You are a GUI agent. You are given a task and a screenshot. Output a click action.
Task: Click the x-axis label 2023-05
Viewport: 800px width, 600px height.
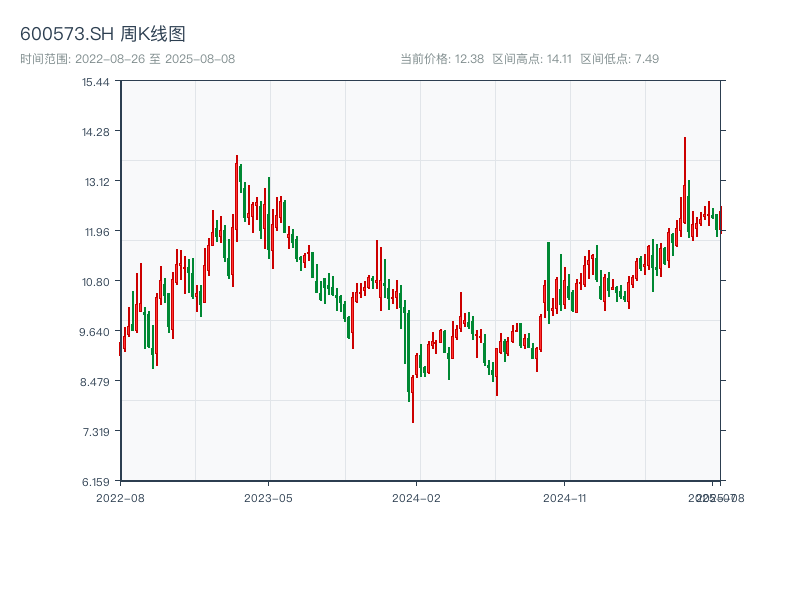pyautogui.click(x=268, y=498)
